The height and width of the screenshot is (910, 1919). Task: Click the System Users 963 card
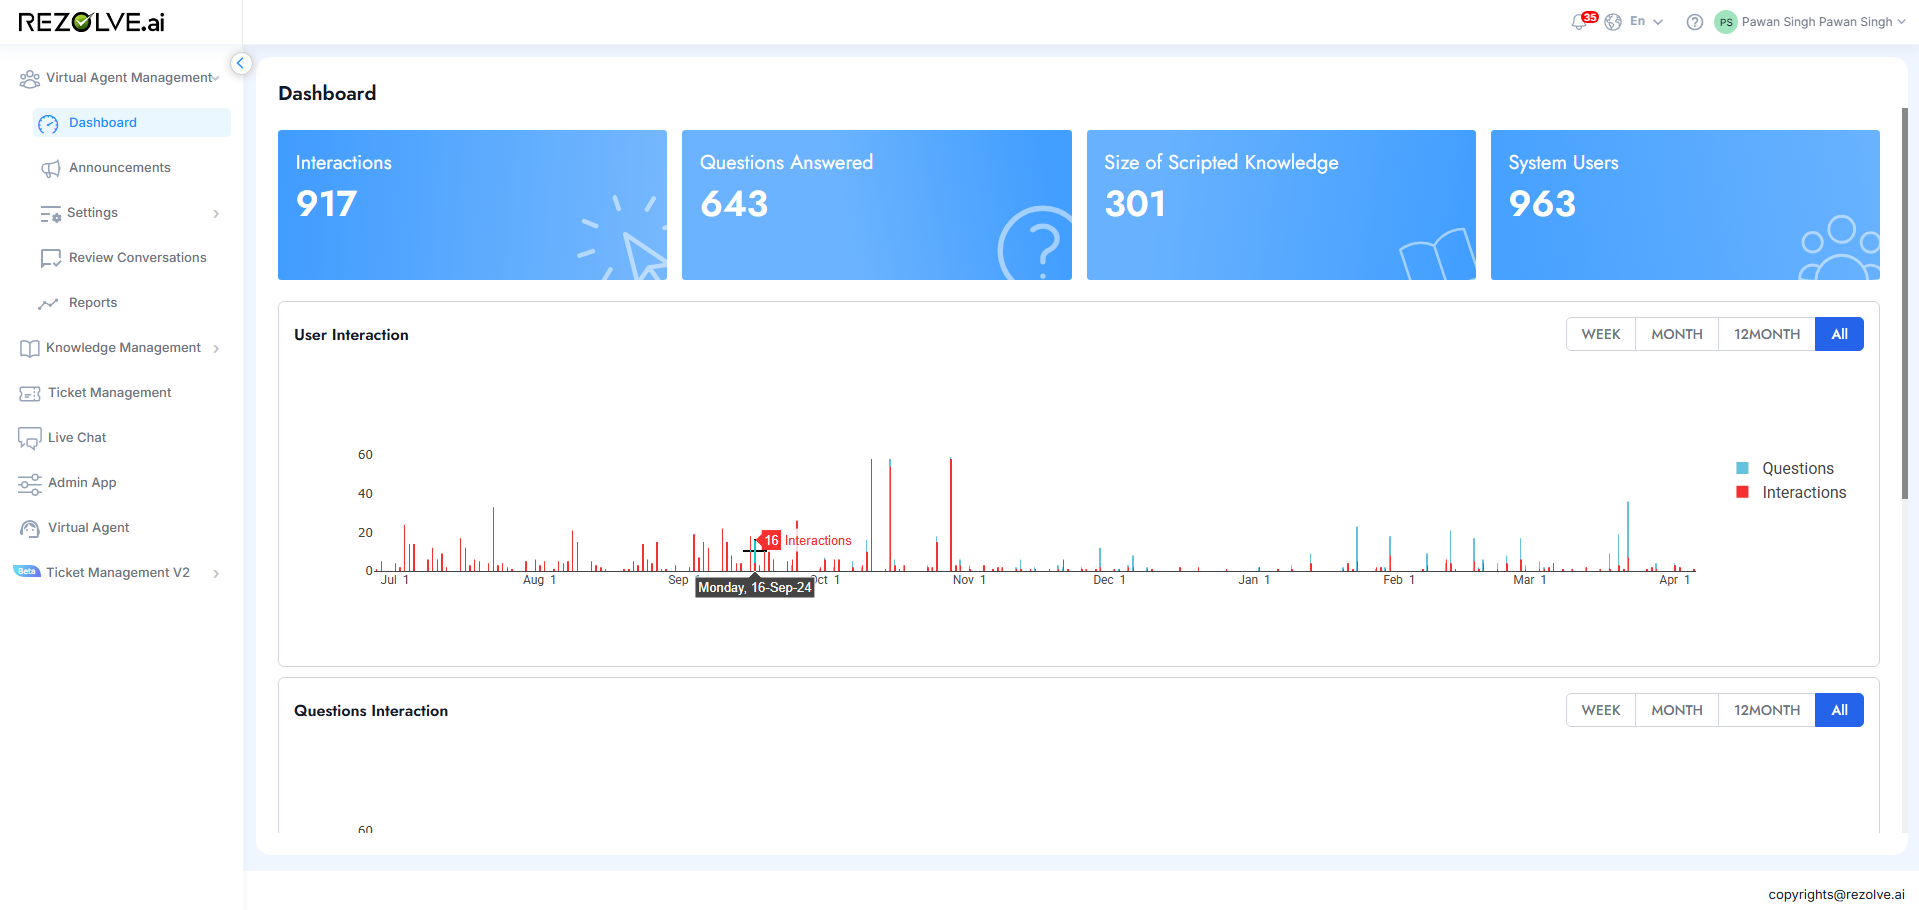tap(1685, 205)
